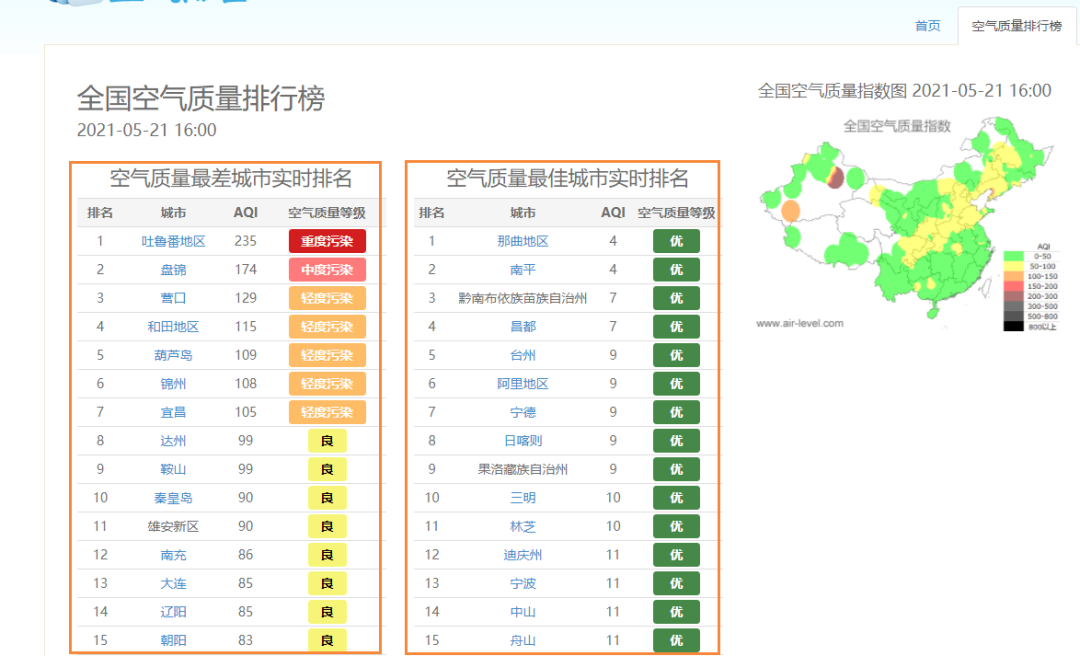This screenshot has width=1080, height=656.
Task: Click the green 0-50 legend swatch
Action: pos(1014,256)
